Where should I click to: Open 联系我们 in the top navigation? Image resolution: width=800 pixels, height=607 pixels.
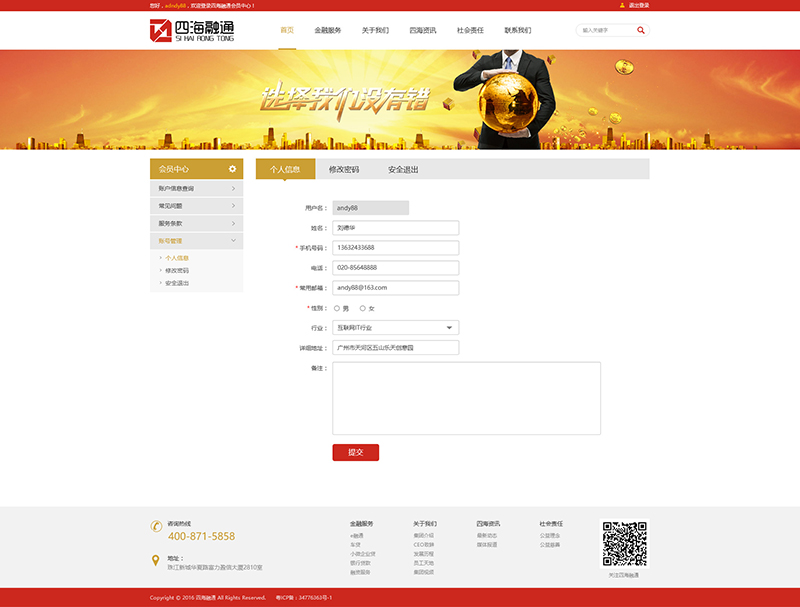pyautogui.click(x=517, y=31)
